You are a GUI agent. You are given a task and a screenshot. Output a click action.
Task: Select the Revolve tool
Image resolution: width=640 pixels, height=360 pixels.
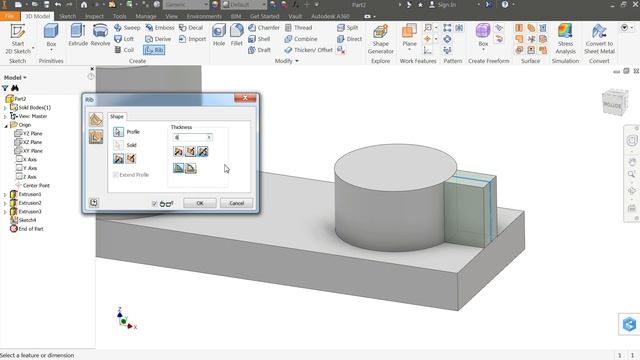tap(100, 35)
